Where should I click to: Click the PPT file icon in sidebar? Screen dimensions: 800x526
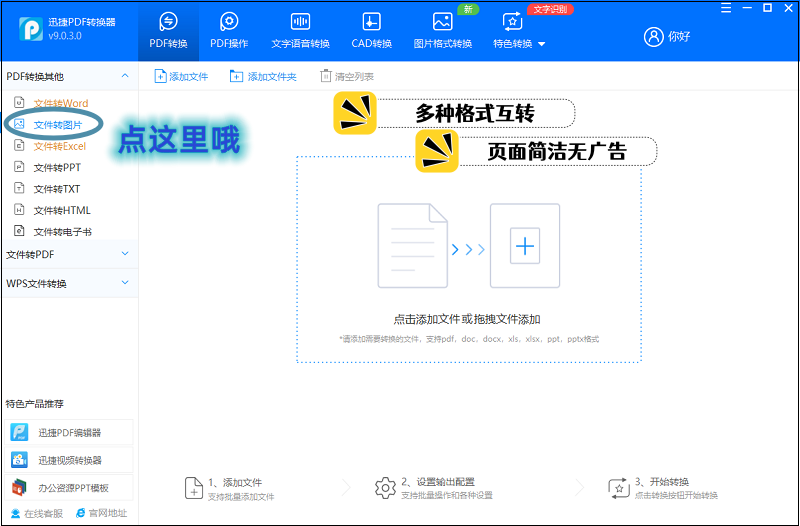pyautogui.click(x=19, y=167)
